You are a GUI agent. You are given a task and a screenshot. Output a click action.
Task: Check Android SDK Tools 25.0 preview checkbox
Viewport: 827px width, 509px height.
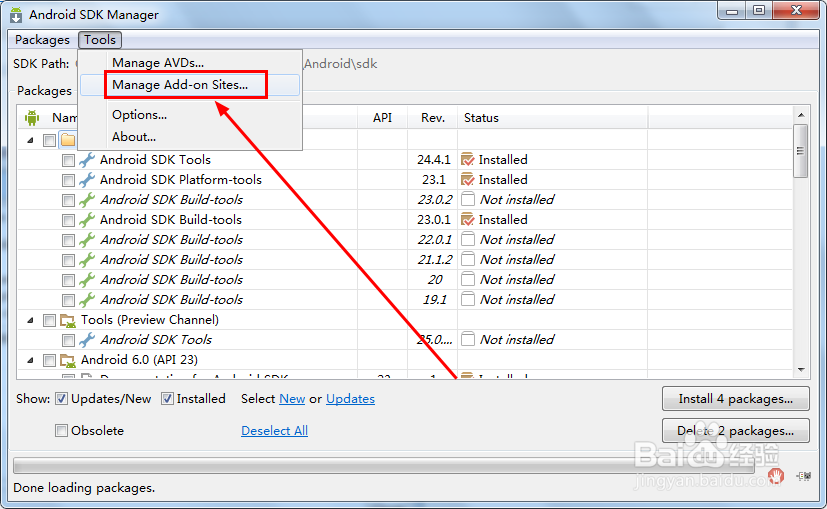tap(68, 340)
